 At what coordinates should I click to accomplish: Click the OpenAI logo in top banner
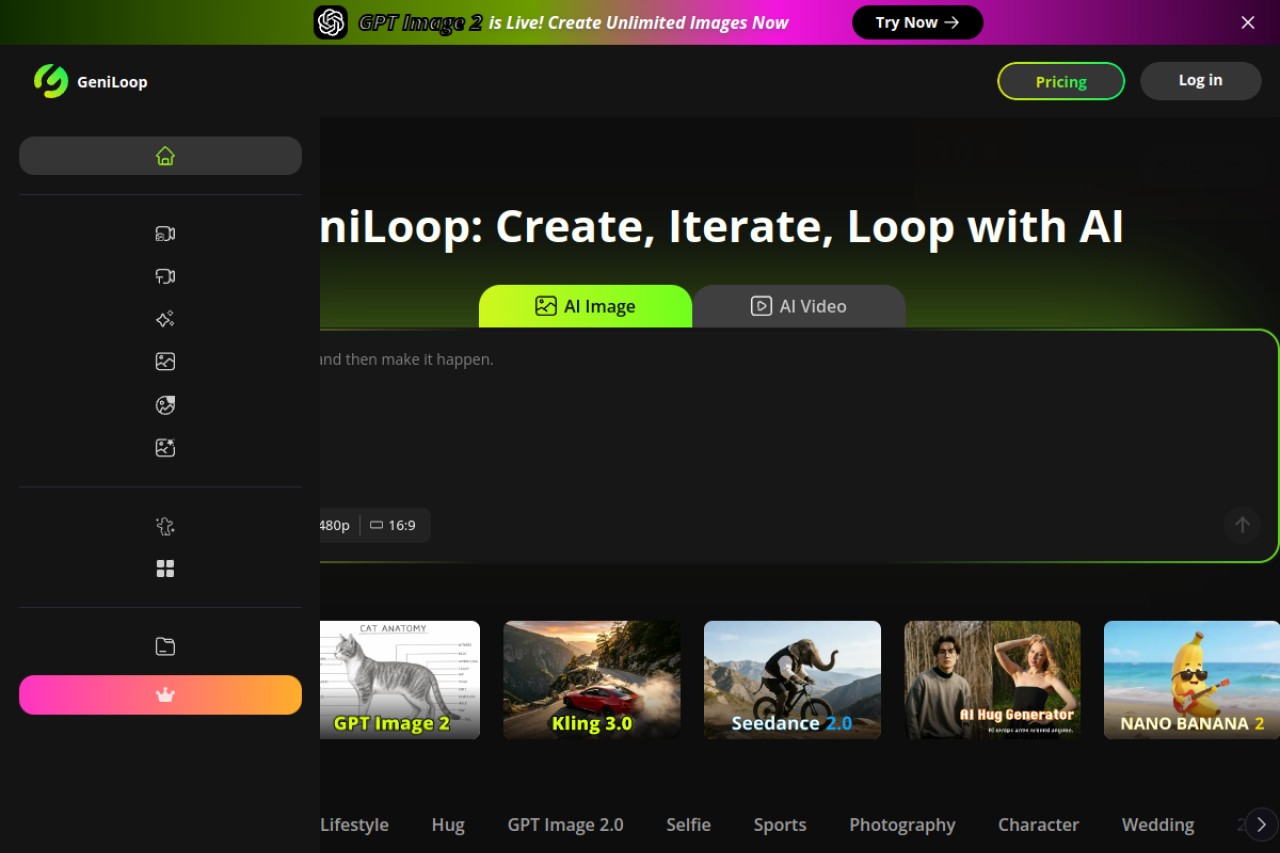(331, 22)
